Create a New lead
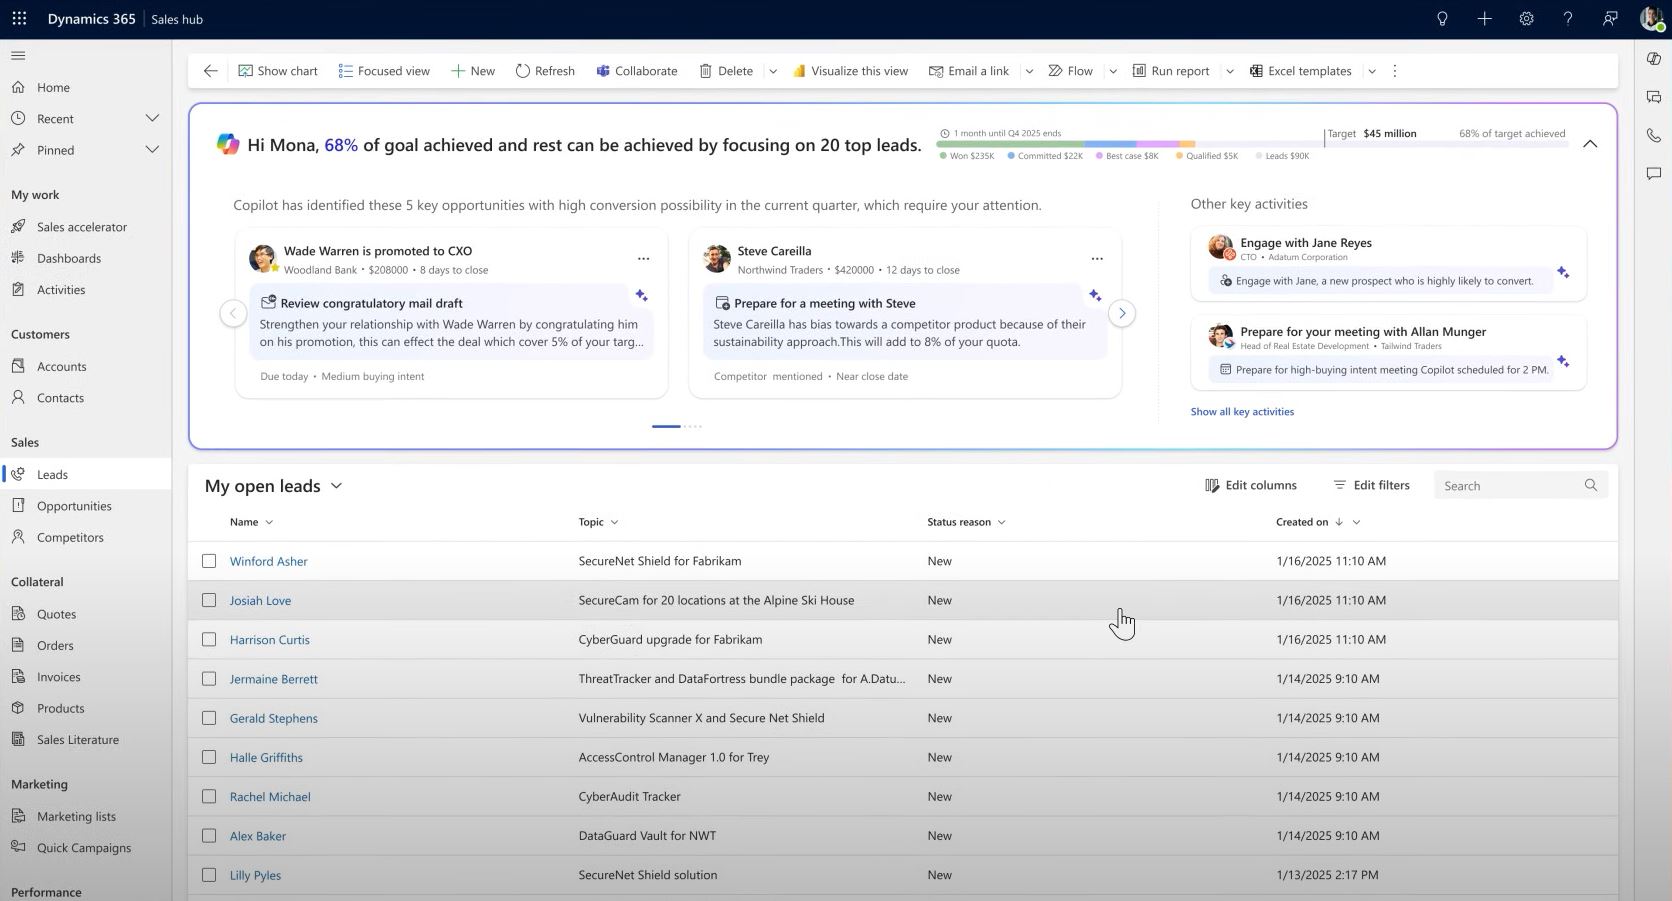 (x=473, y=71)
